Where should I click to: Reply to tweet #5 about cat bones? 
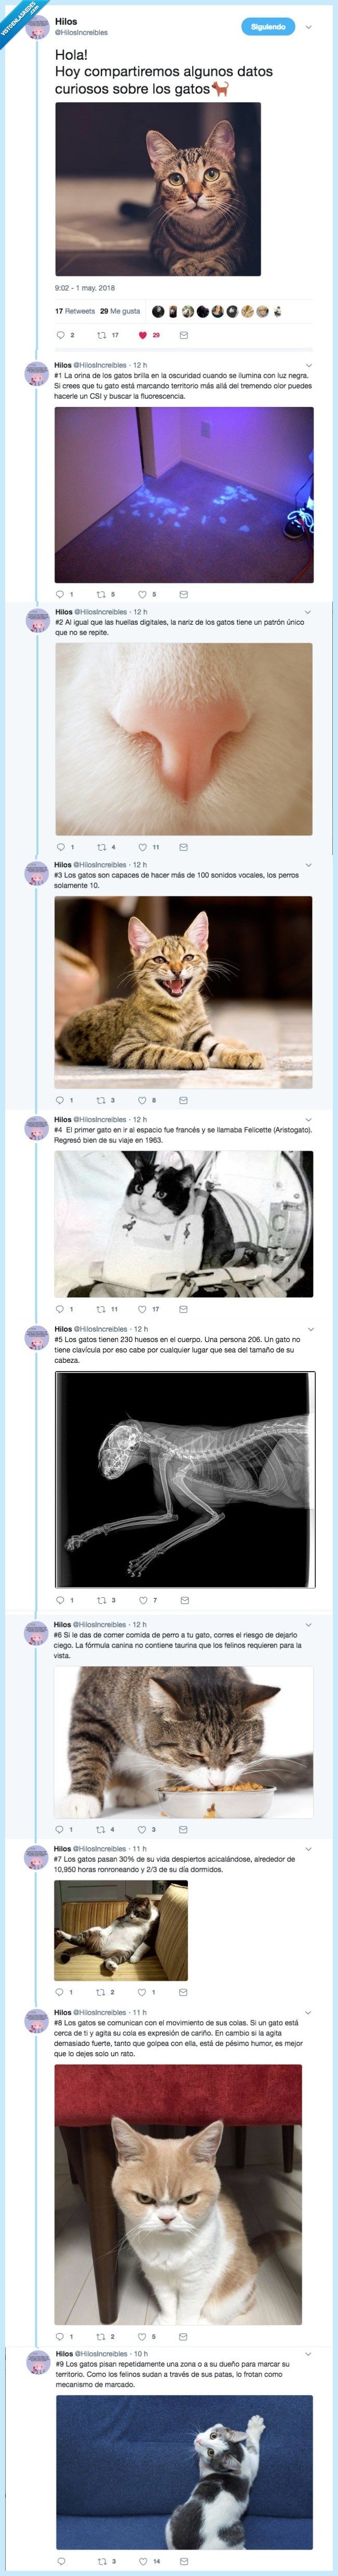pos(60,1600)
